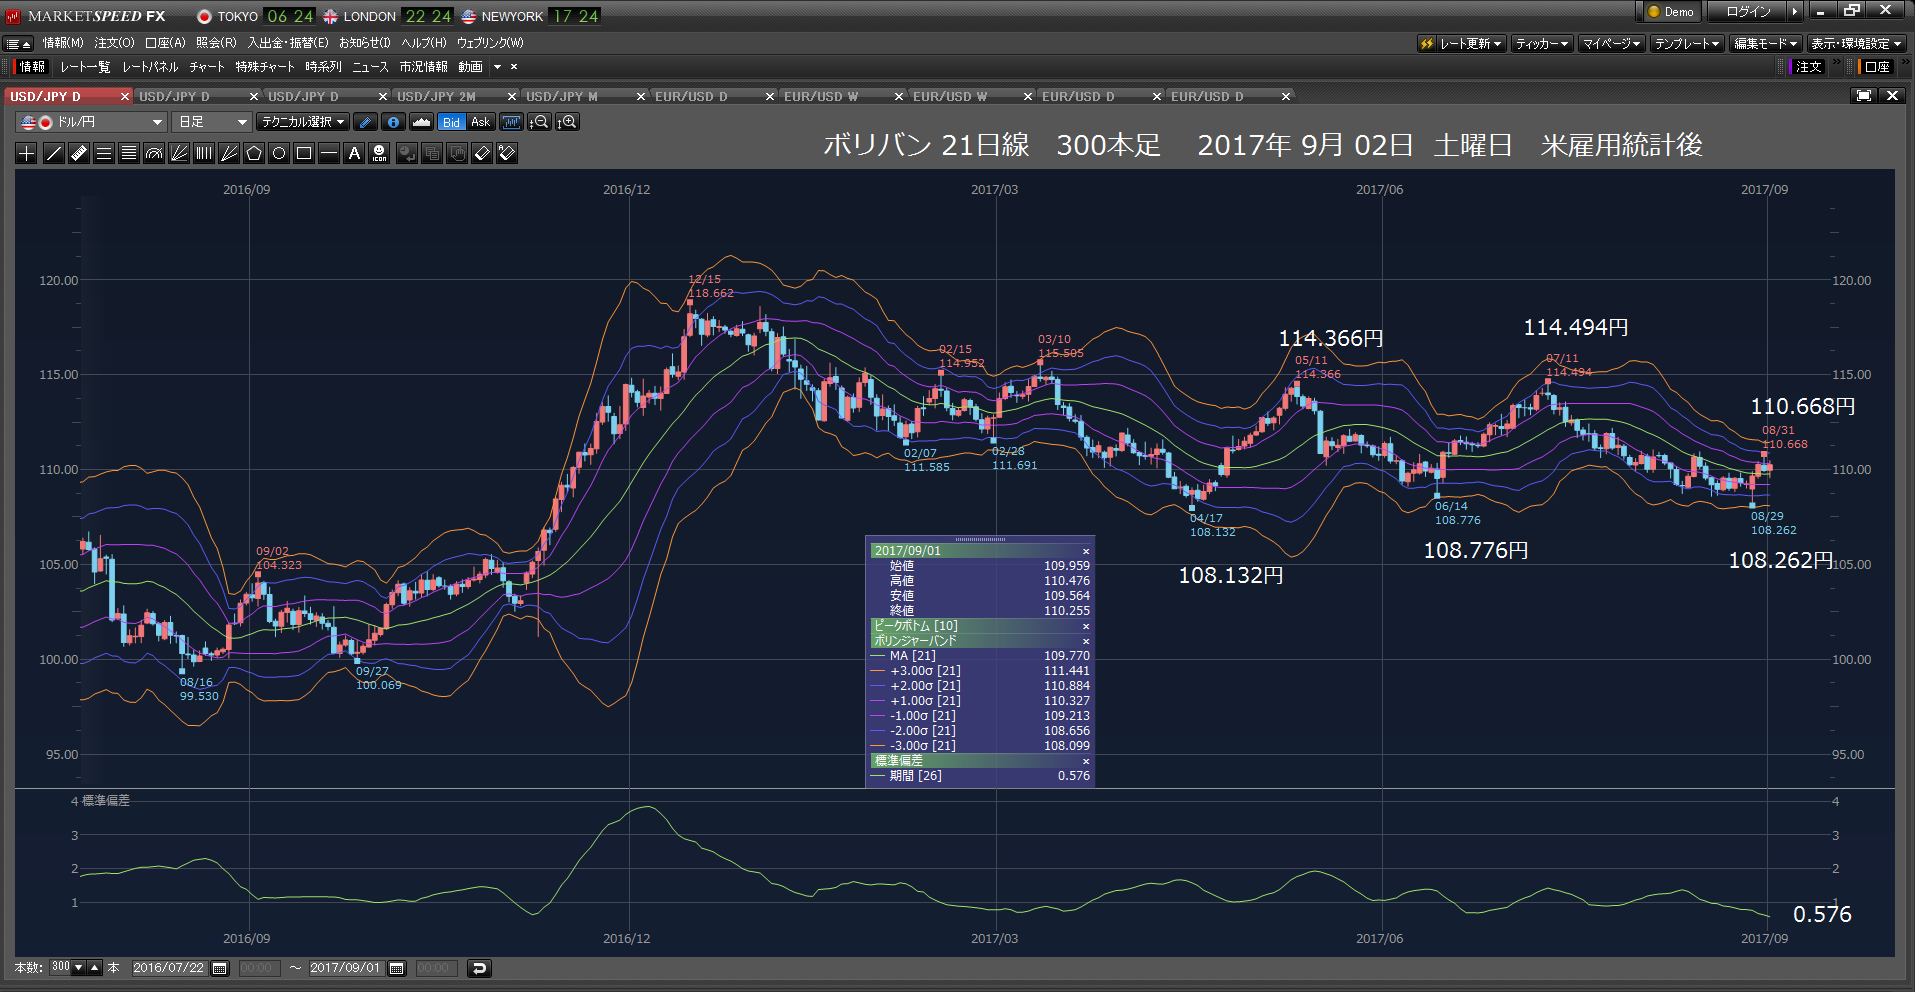Click the return arrow button at bottom
This screenshot has width=1915, height=992.
(x=479, y=968)
